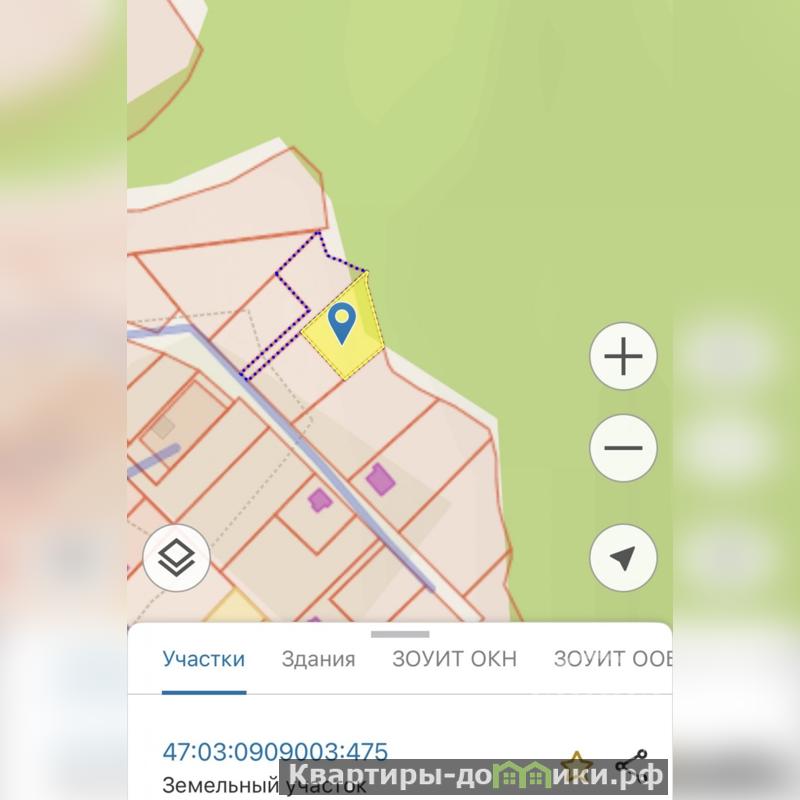Switch to the Здания tab

click(x=318, y=659)
